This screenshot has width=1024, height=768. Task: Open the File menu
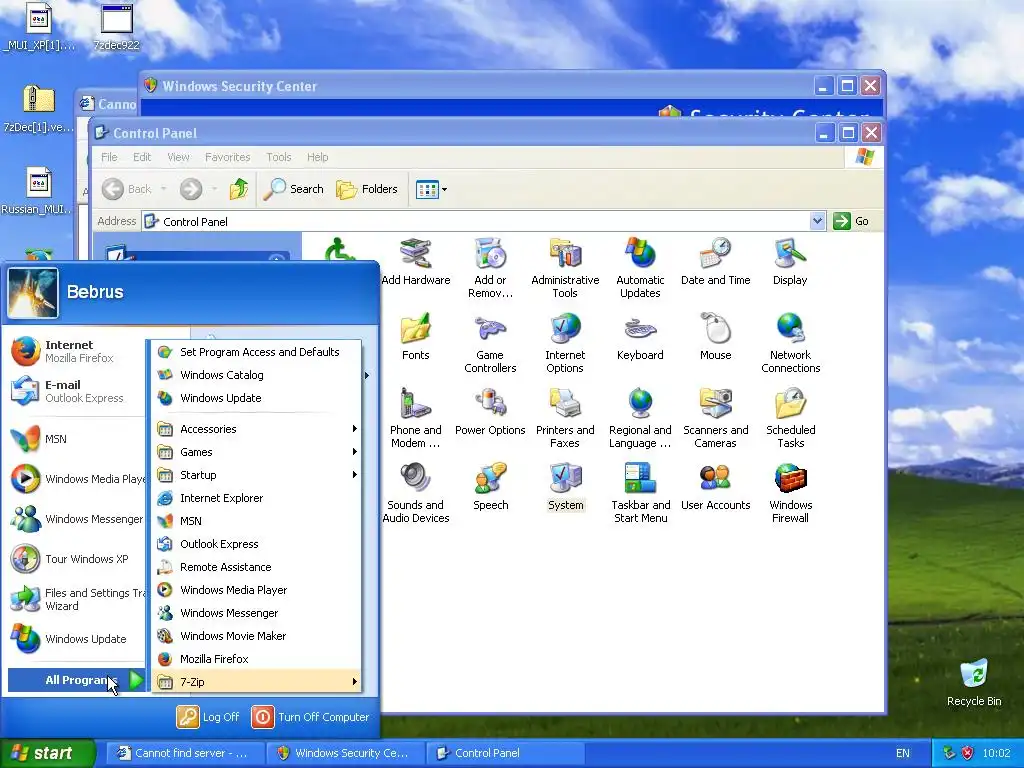click(109, 157)
